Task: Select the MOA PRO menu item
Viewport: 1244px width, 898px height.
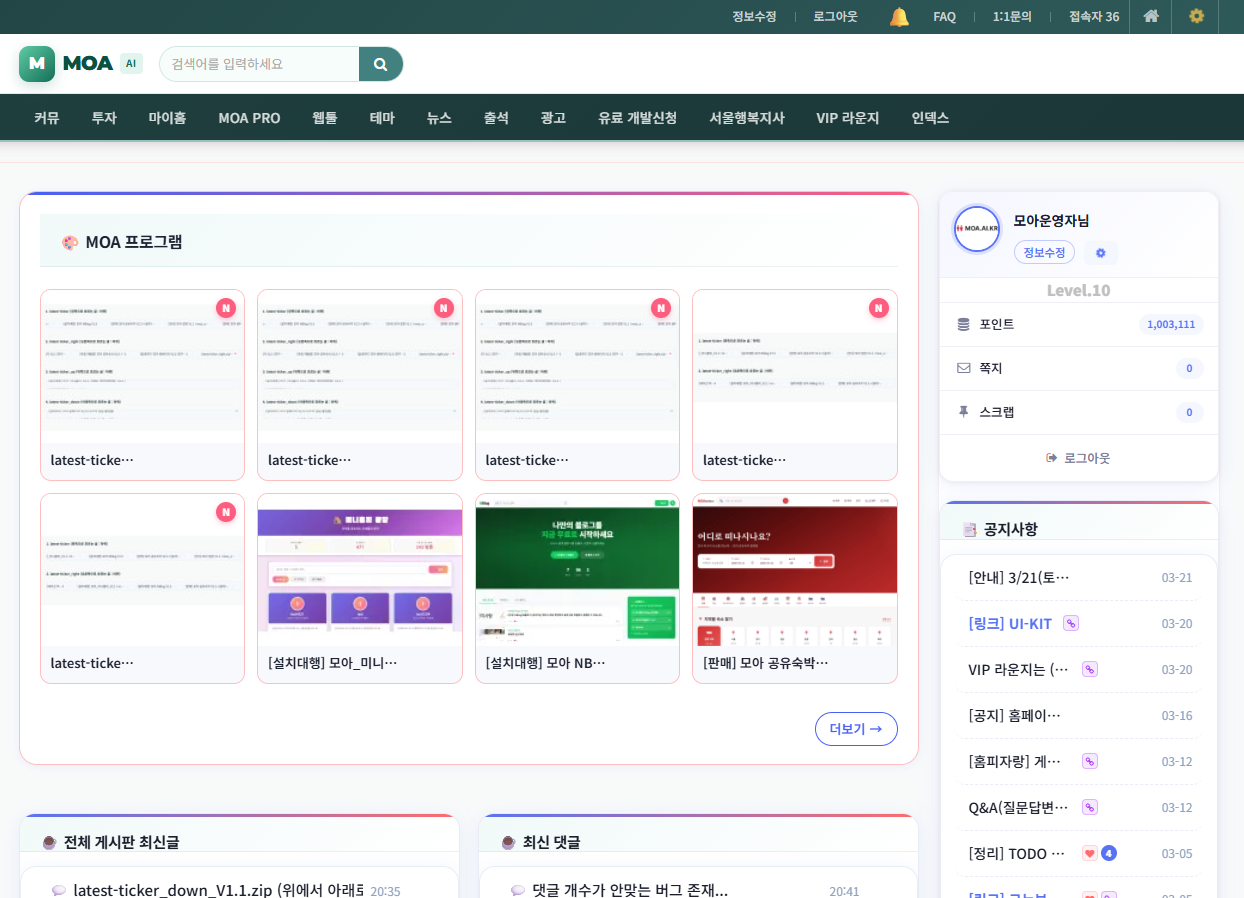Action: 249,118
